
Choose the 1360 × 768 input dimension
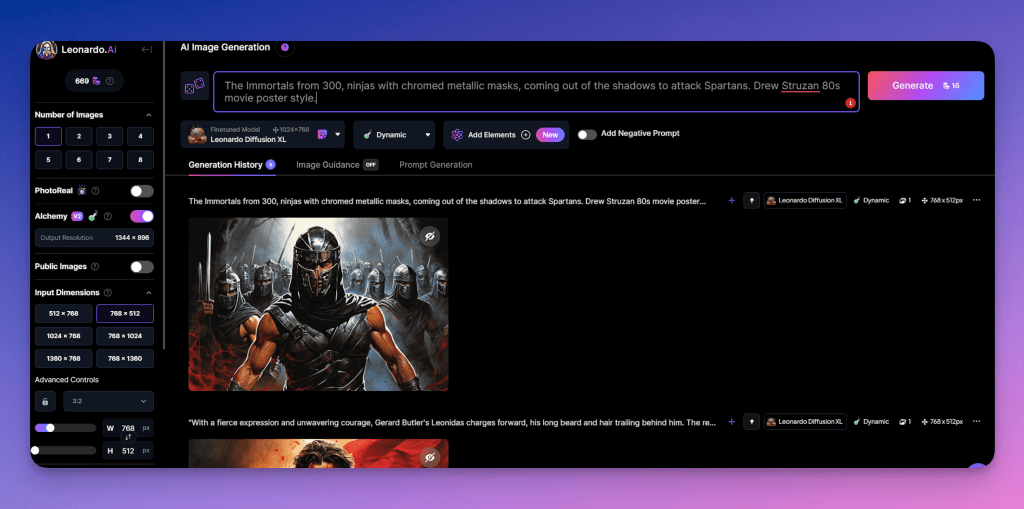tap(63, 359)
